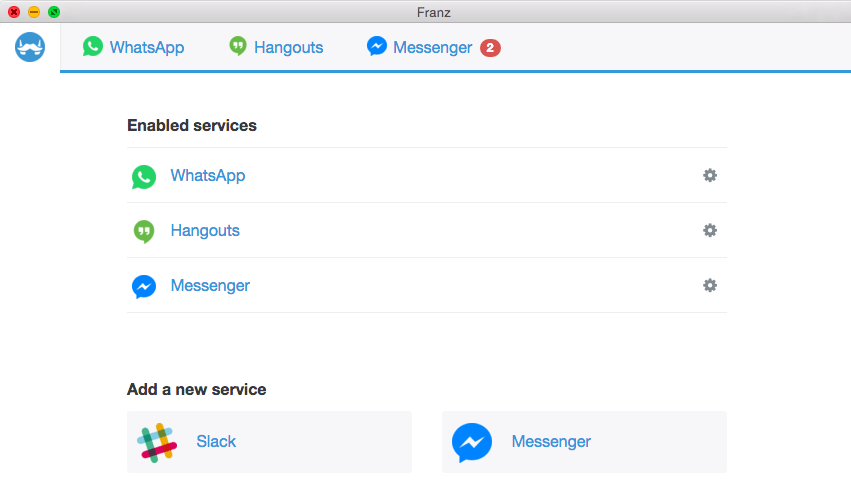Image resolution: width=851 pixels, height=491 pixels.
Task: Open WhatsApp settings gear
Action: [x=710, y=176]
